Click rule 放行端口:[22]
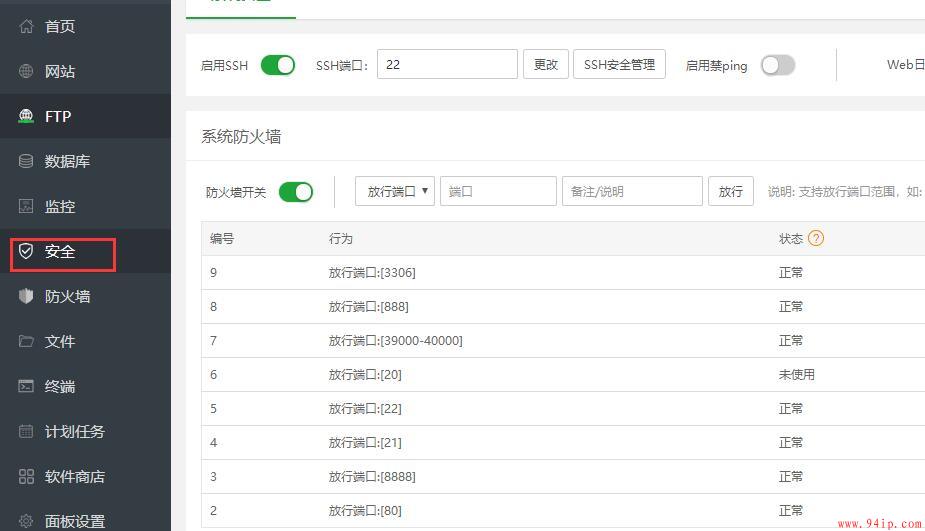The height and width of the screenshot is (531, 925). (365, 408)
